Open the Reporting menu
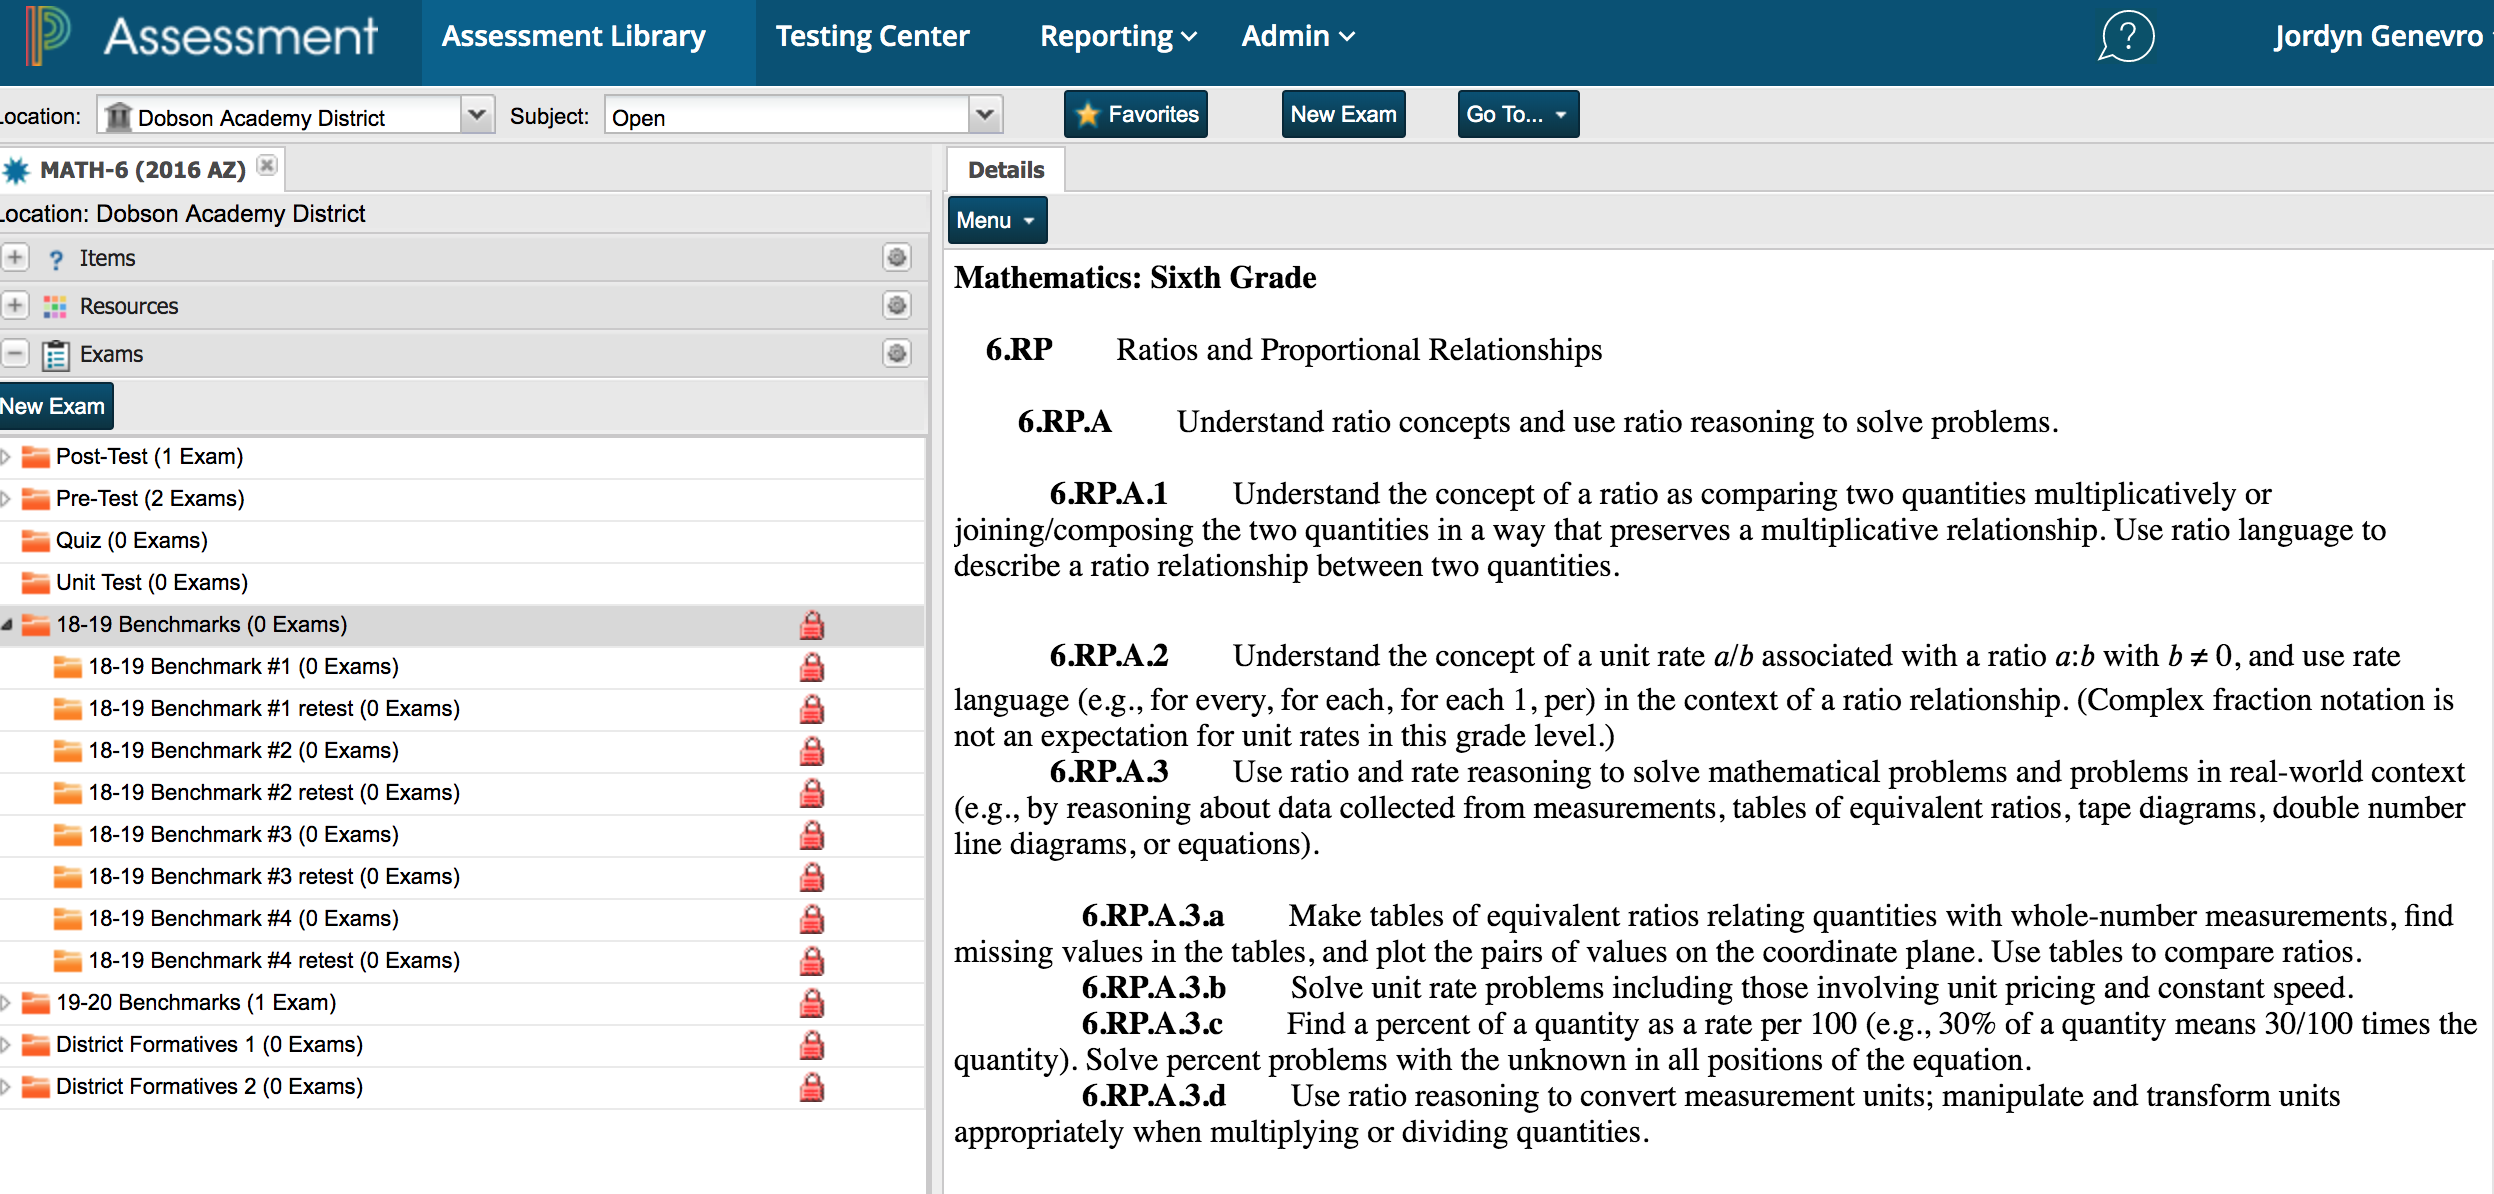The width and height of the screenshot is (2494, 1194). click(1118, 37)
